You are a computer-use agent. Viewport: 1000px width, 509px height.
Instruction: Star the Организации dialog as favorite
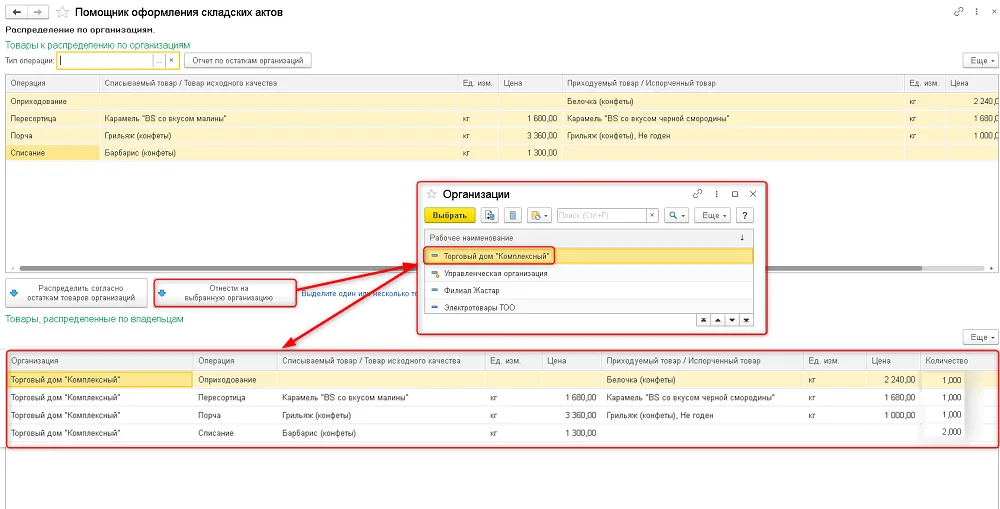click(432, 194)
